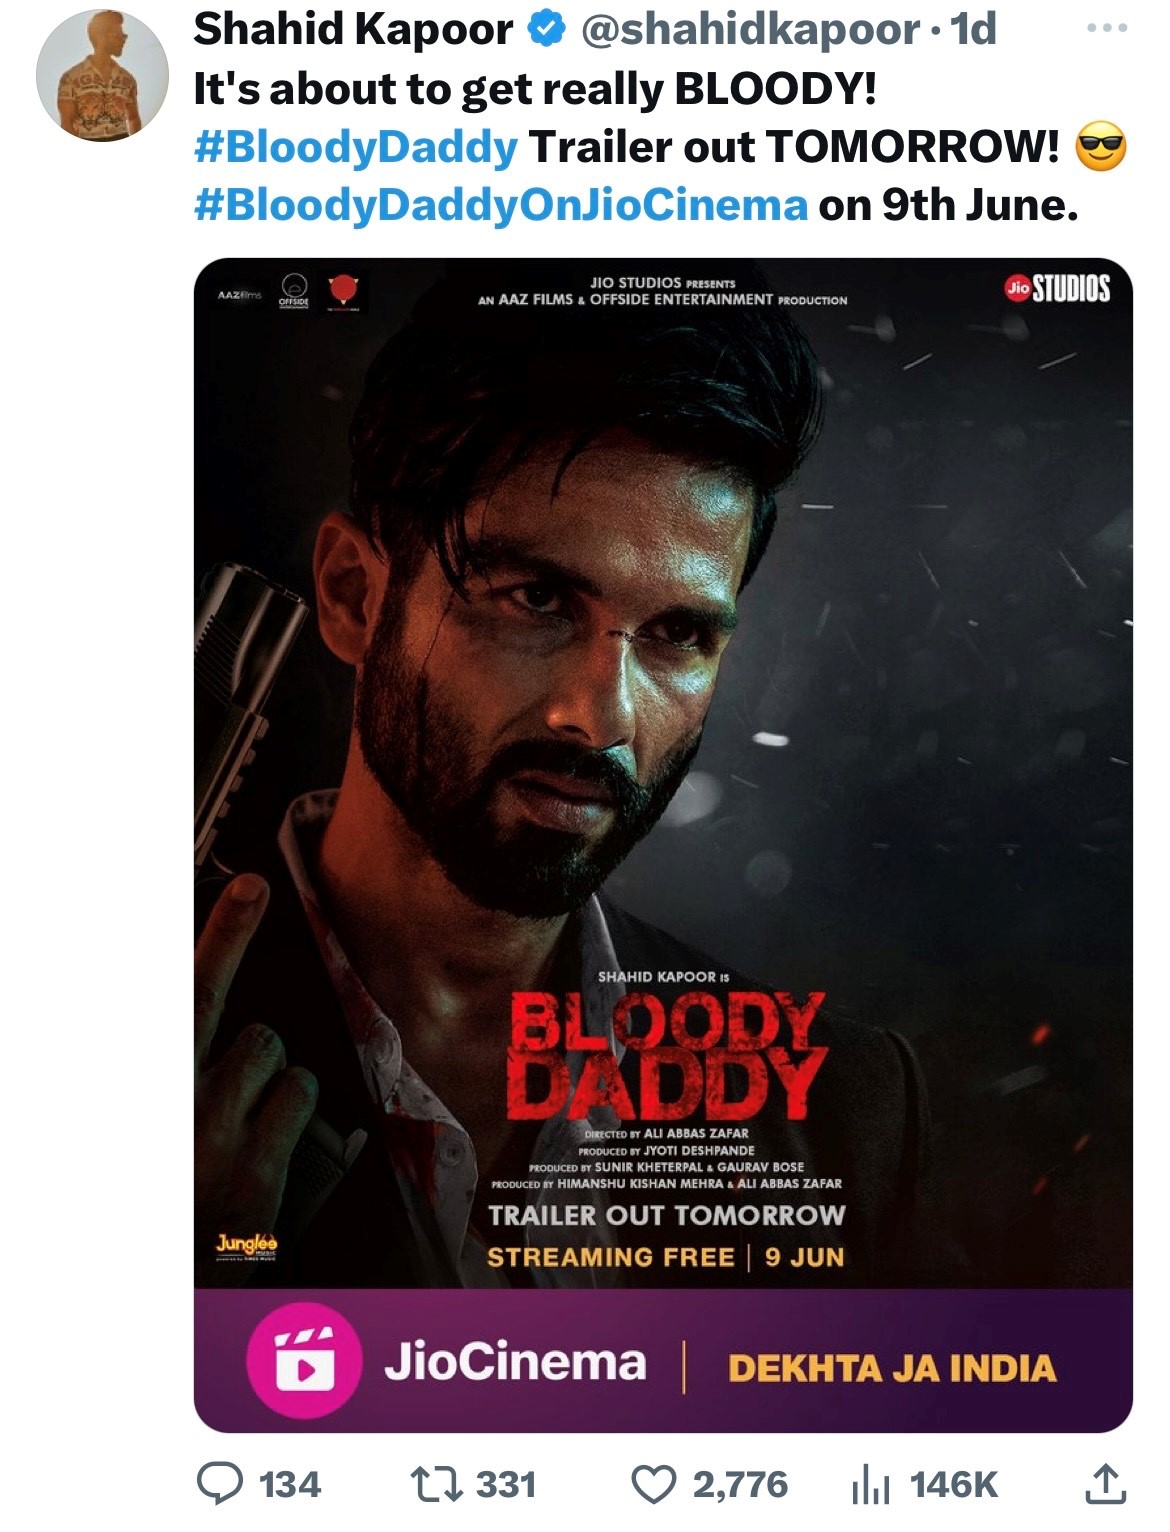Click the Junglee Music logo
Image resolution: width=1170 pixels, height=1532 pixels.
click(x=246, y=1245)
